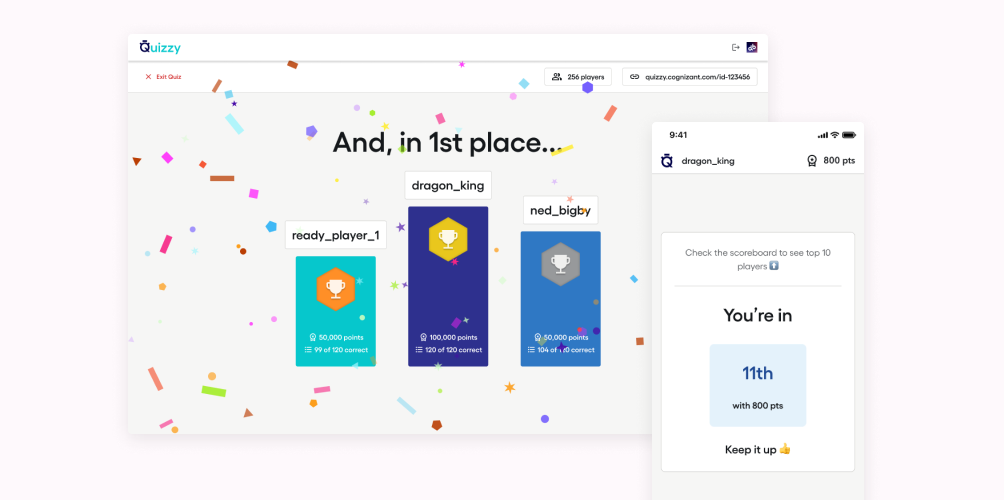The image size is (1004, 500).
Task: Click the chain link icon beside quiz URL
Action: click(x=635, y=77)
